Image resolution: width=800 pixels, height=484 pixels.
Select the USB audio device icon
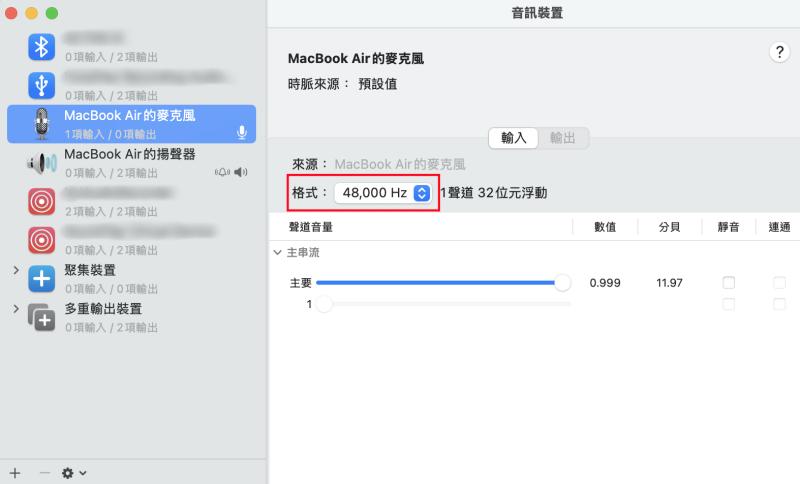tap(41, 85)
